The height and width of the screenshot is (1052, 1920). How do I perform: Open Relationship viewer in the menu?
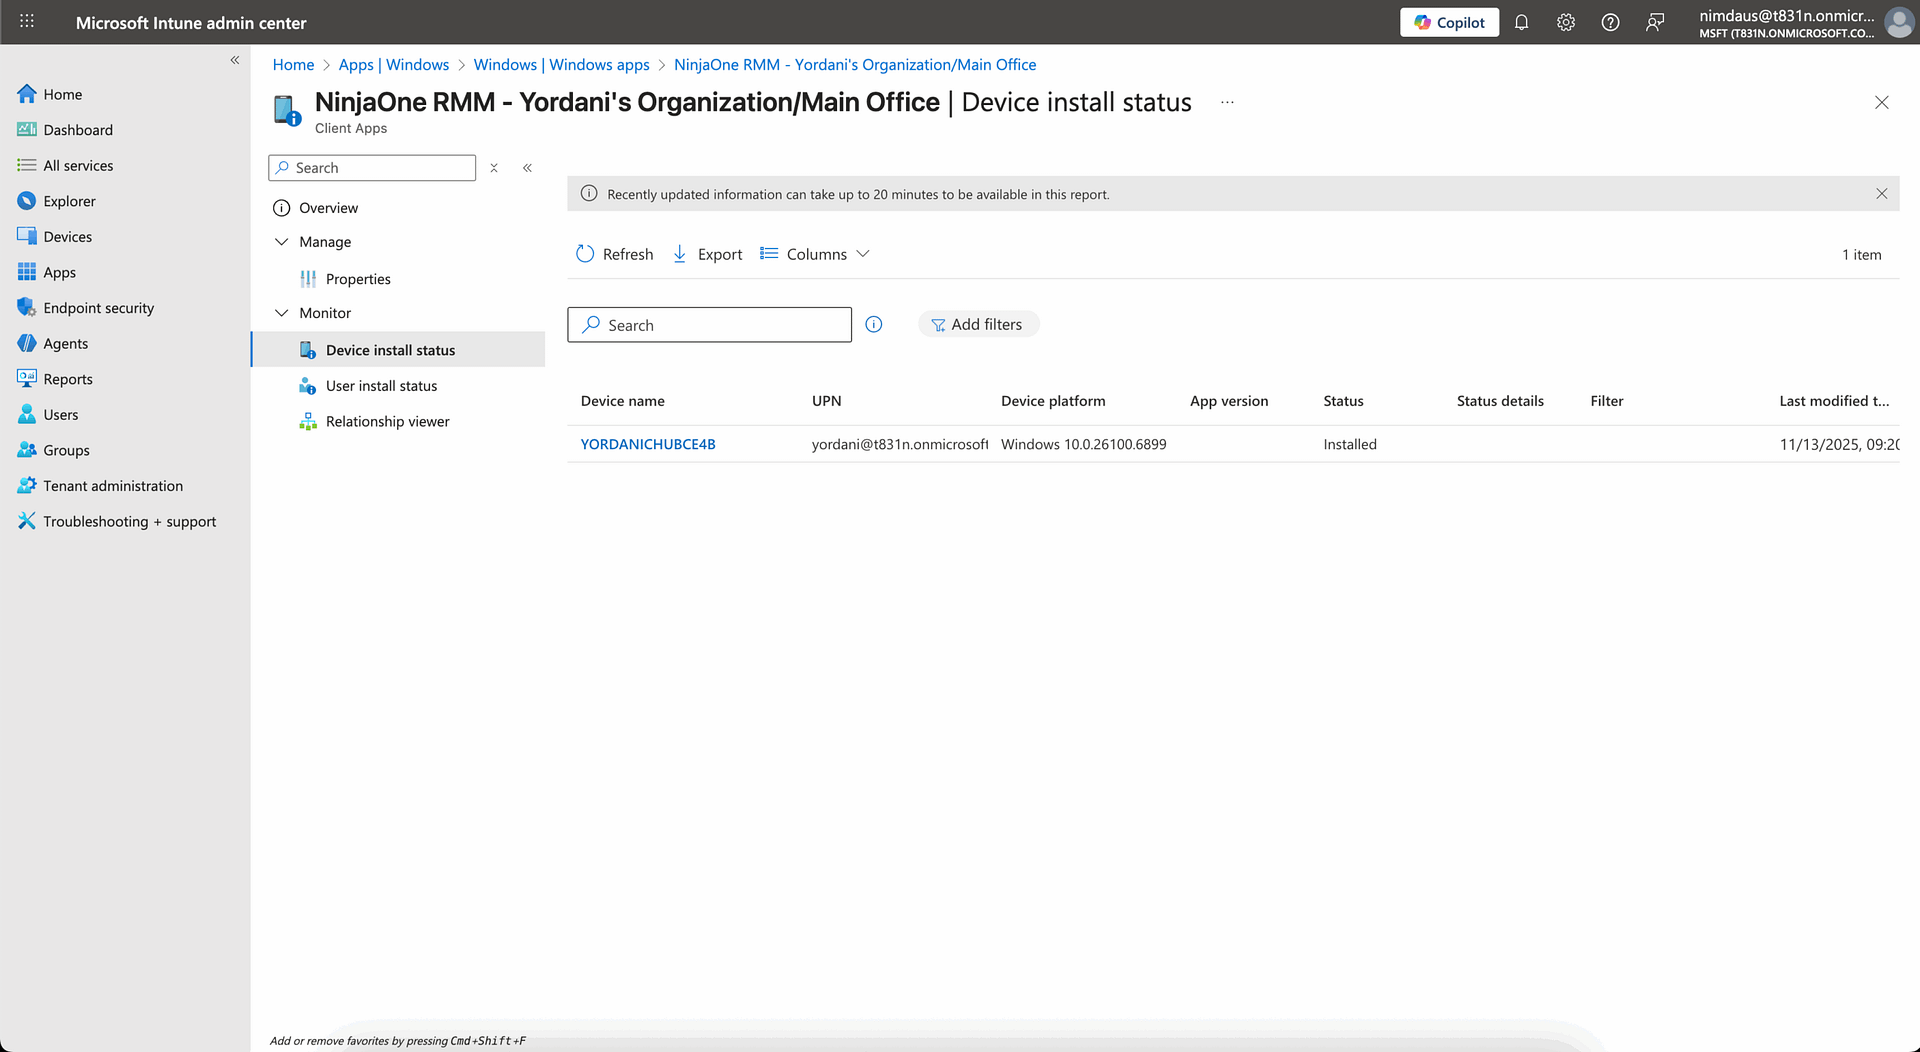387,422
